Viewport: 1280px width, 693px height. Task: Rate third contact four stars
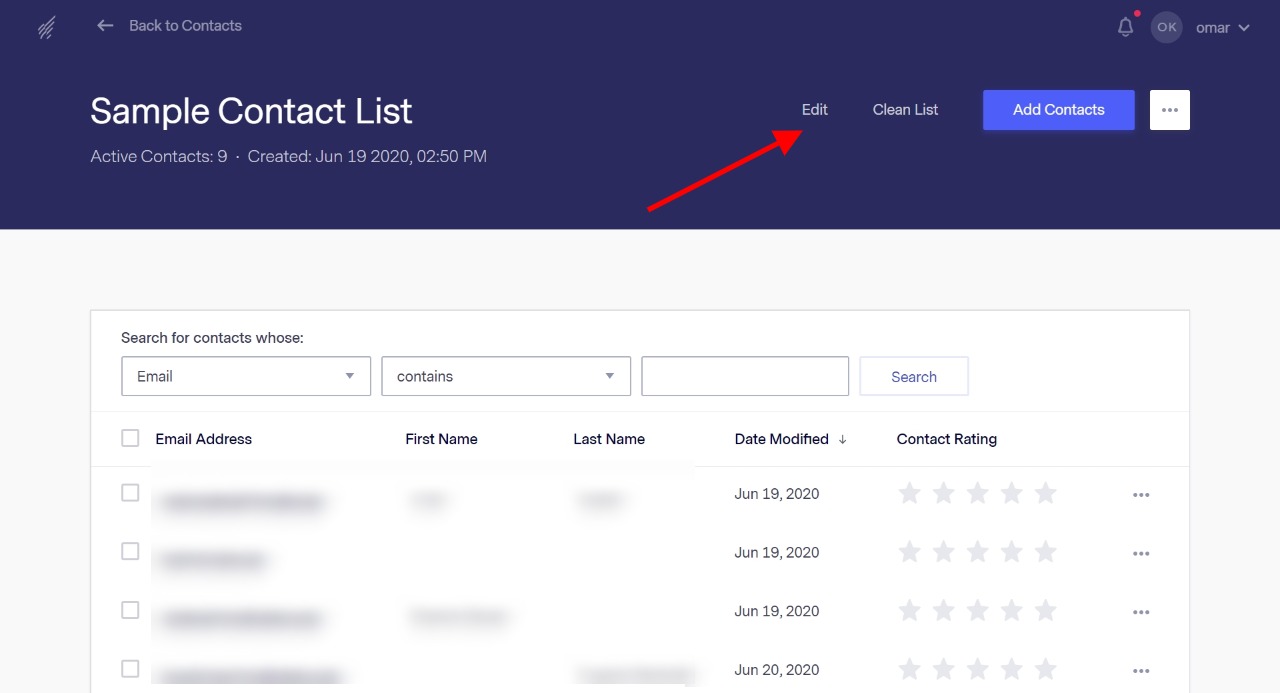coord(1011,611)
